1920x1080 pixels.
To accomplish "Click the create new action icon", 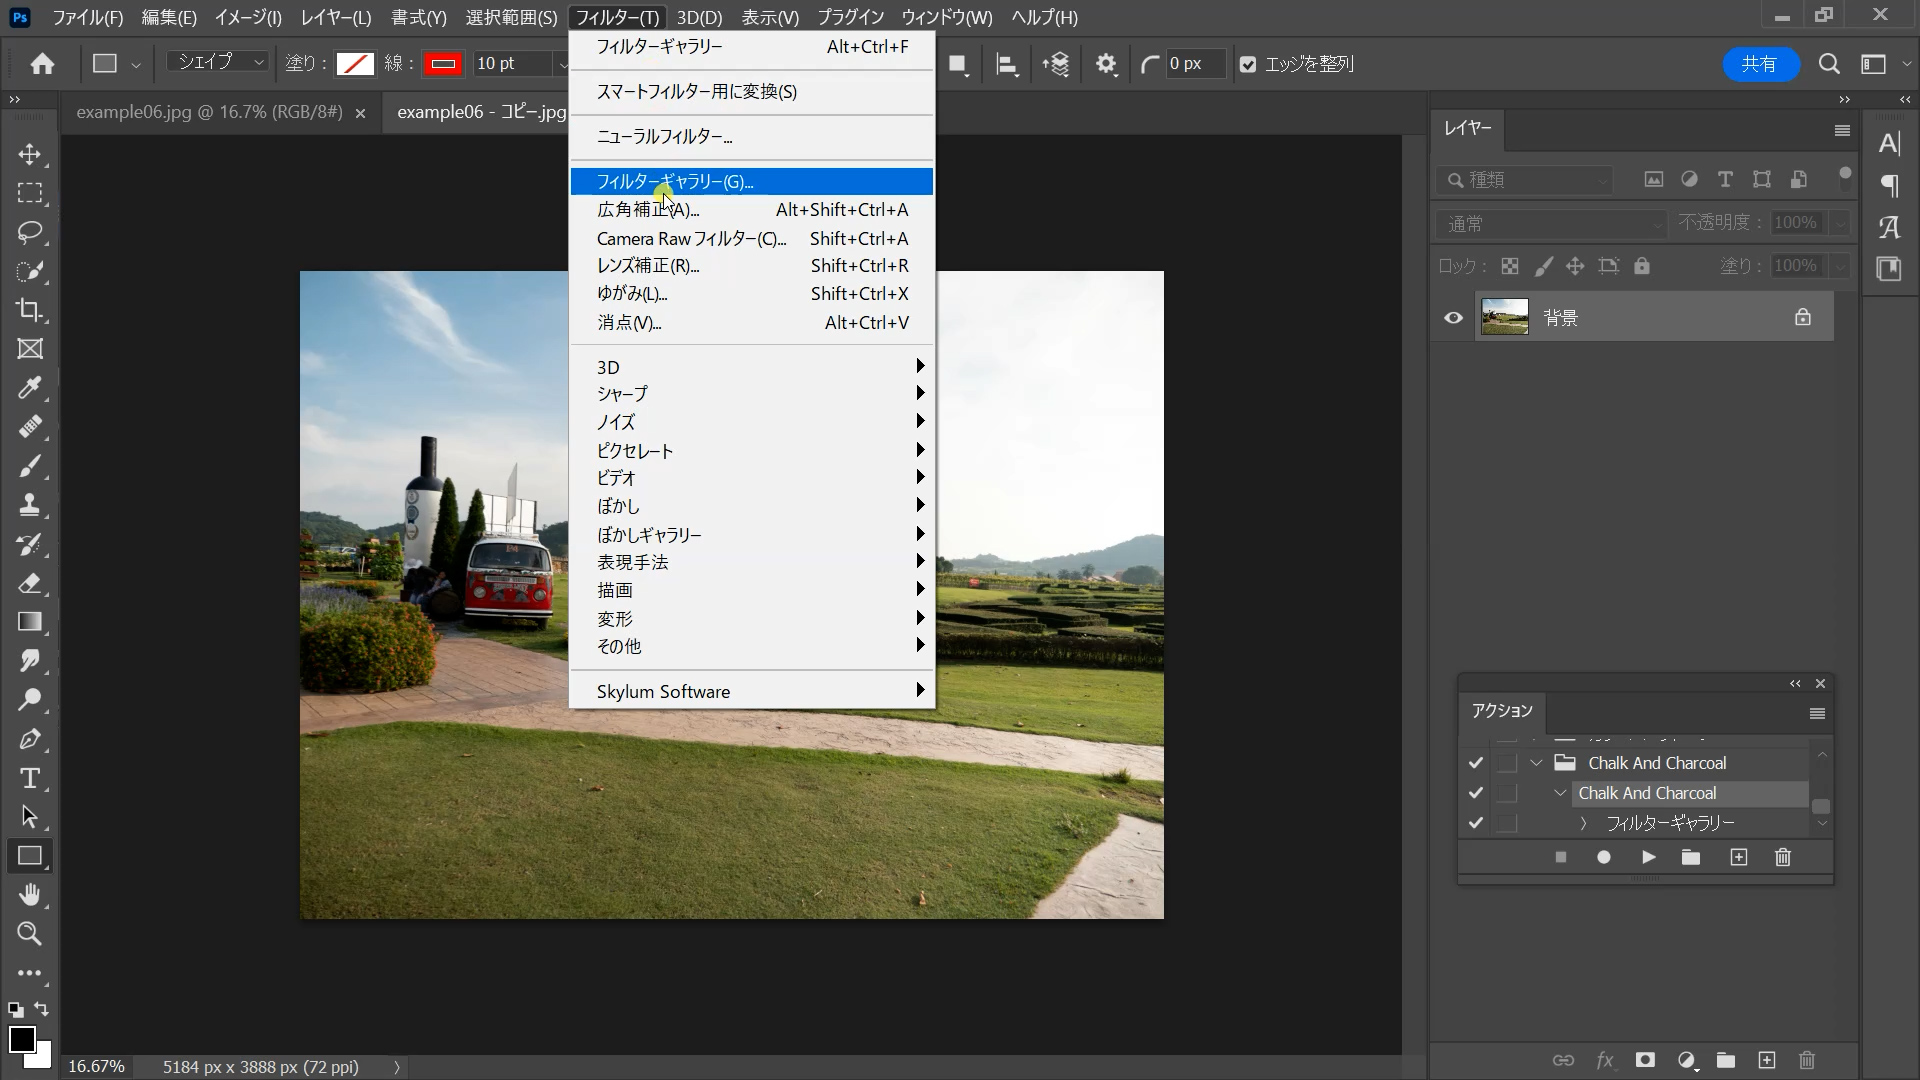I will coord(1738,857).
